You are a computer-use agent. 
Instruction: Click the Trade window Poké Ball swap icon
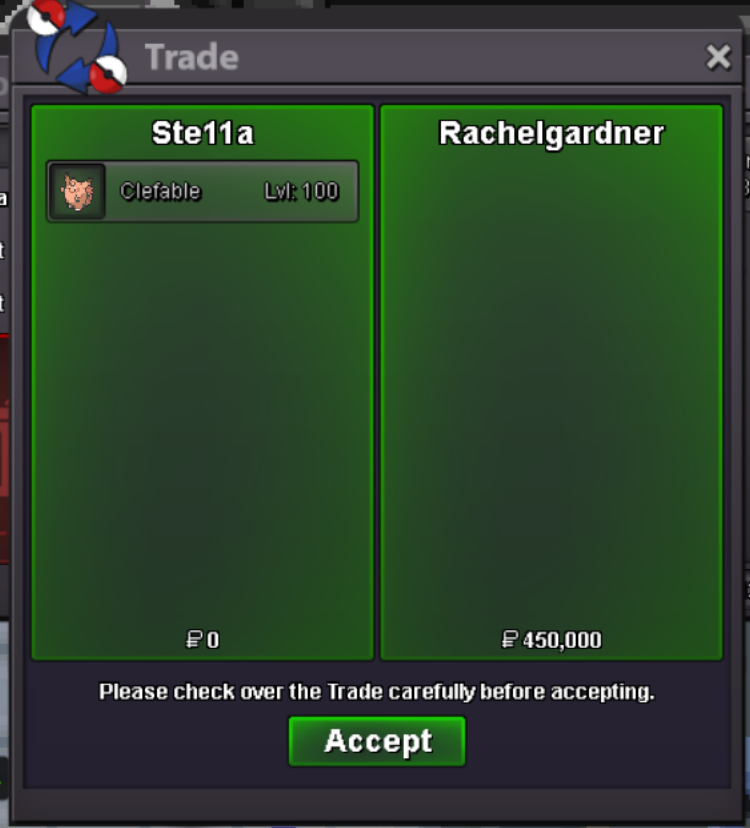[x=78, y=48]
